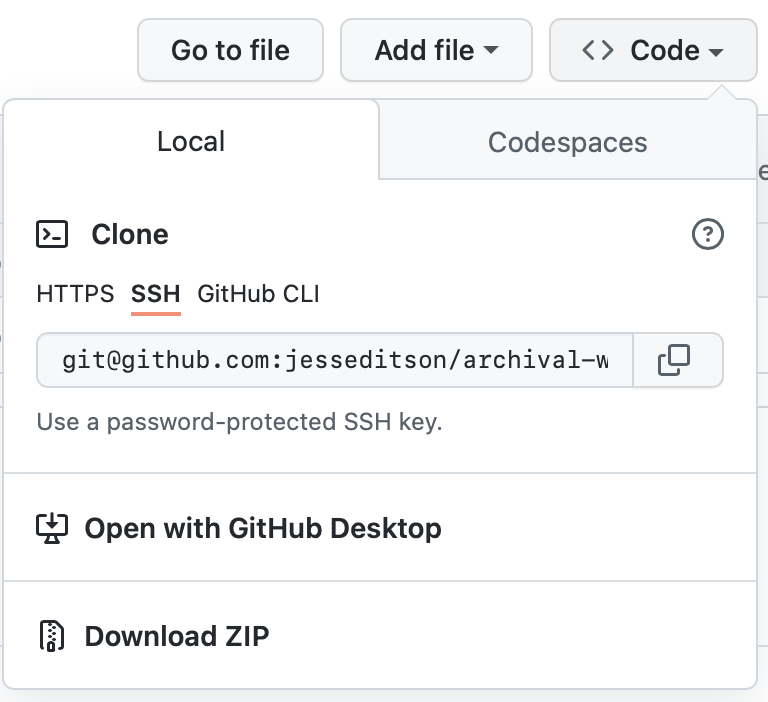Collapse the Code dropdown menu
768x702 pixels.
653,50
